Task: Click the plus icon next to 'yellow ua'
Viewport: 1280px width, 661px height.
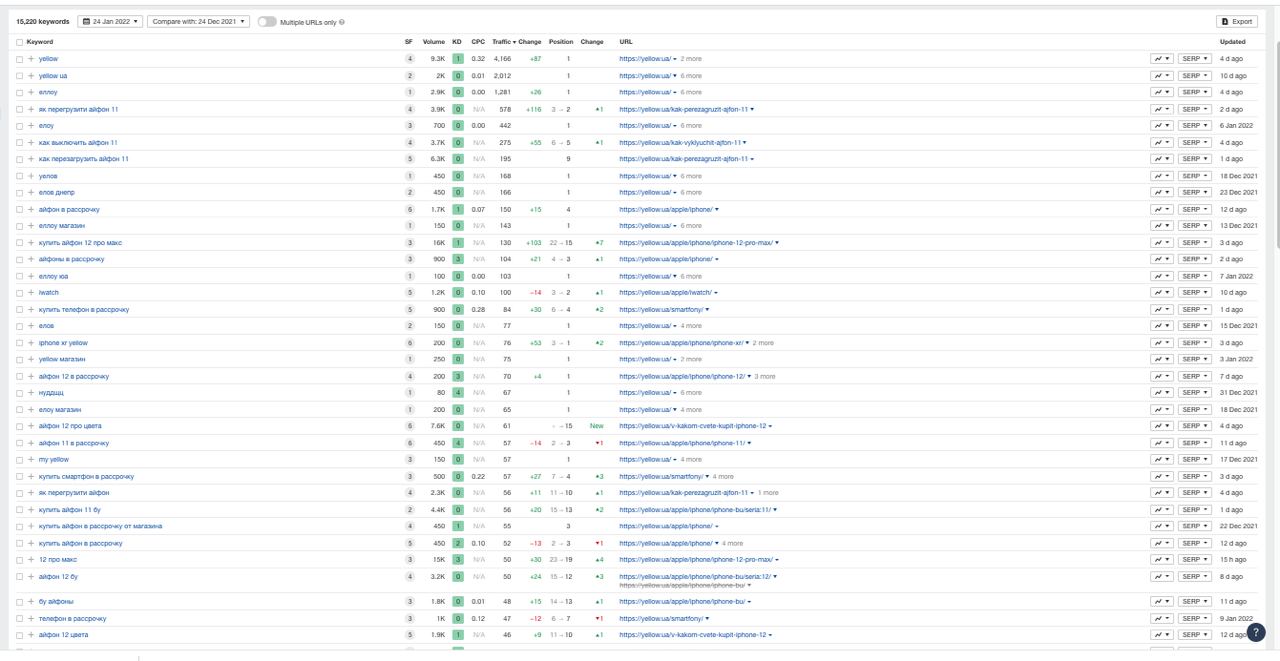Action: [31, 76]
